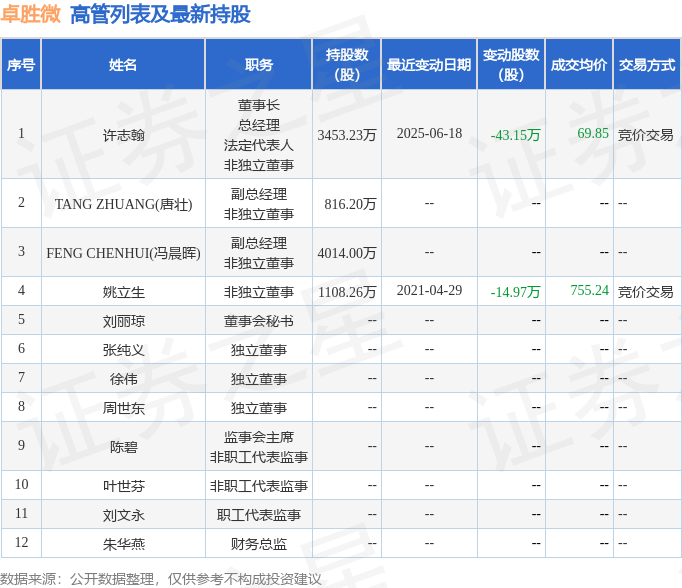Click the 变动股数(股) column header
This screenshot has height=588, width=682.
[x=511, y=64]
